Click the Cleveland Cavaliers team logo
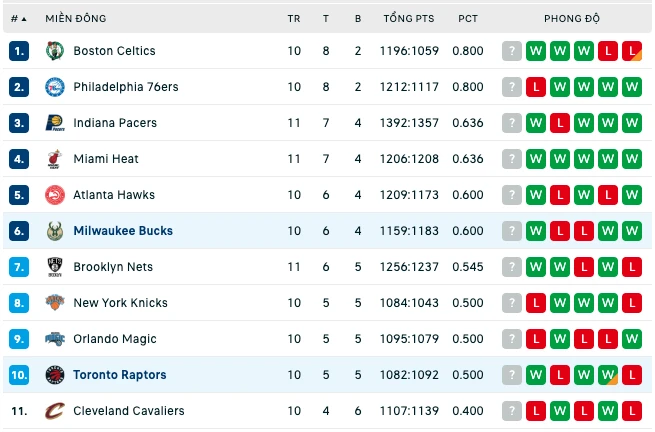Viewport: 655px width, 432px height. point(55,411)
